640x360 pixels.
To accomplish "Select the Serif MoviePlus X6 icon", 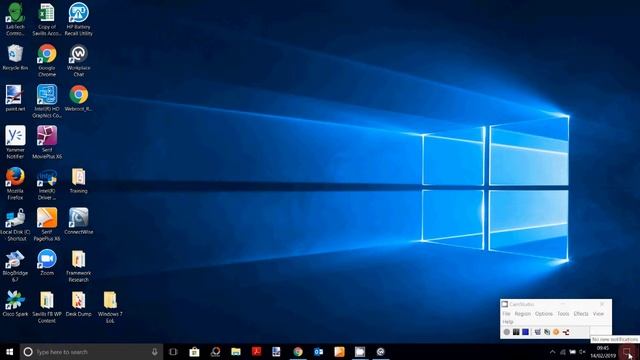I will (47, 142).
